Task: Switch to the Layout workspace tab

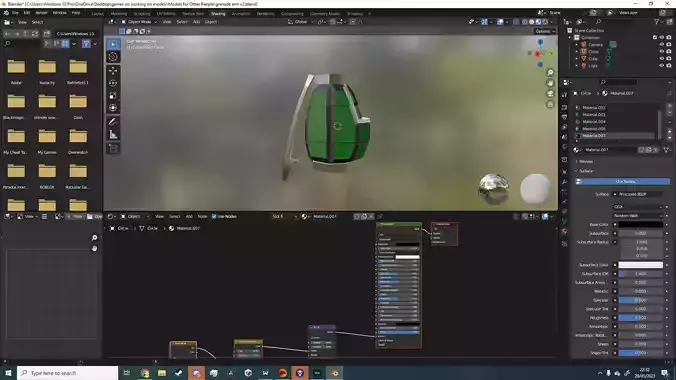Action: click(x=98, y=14)
